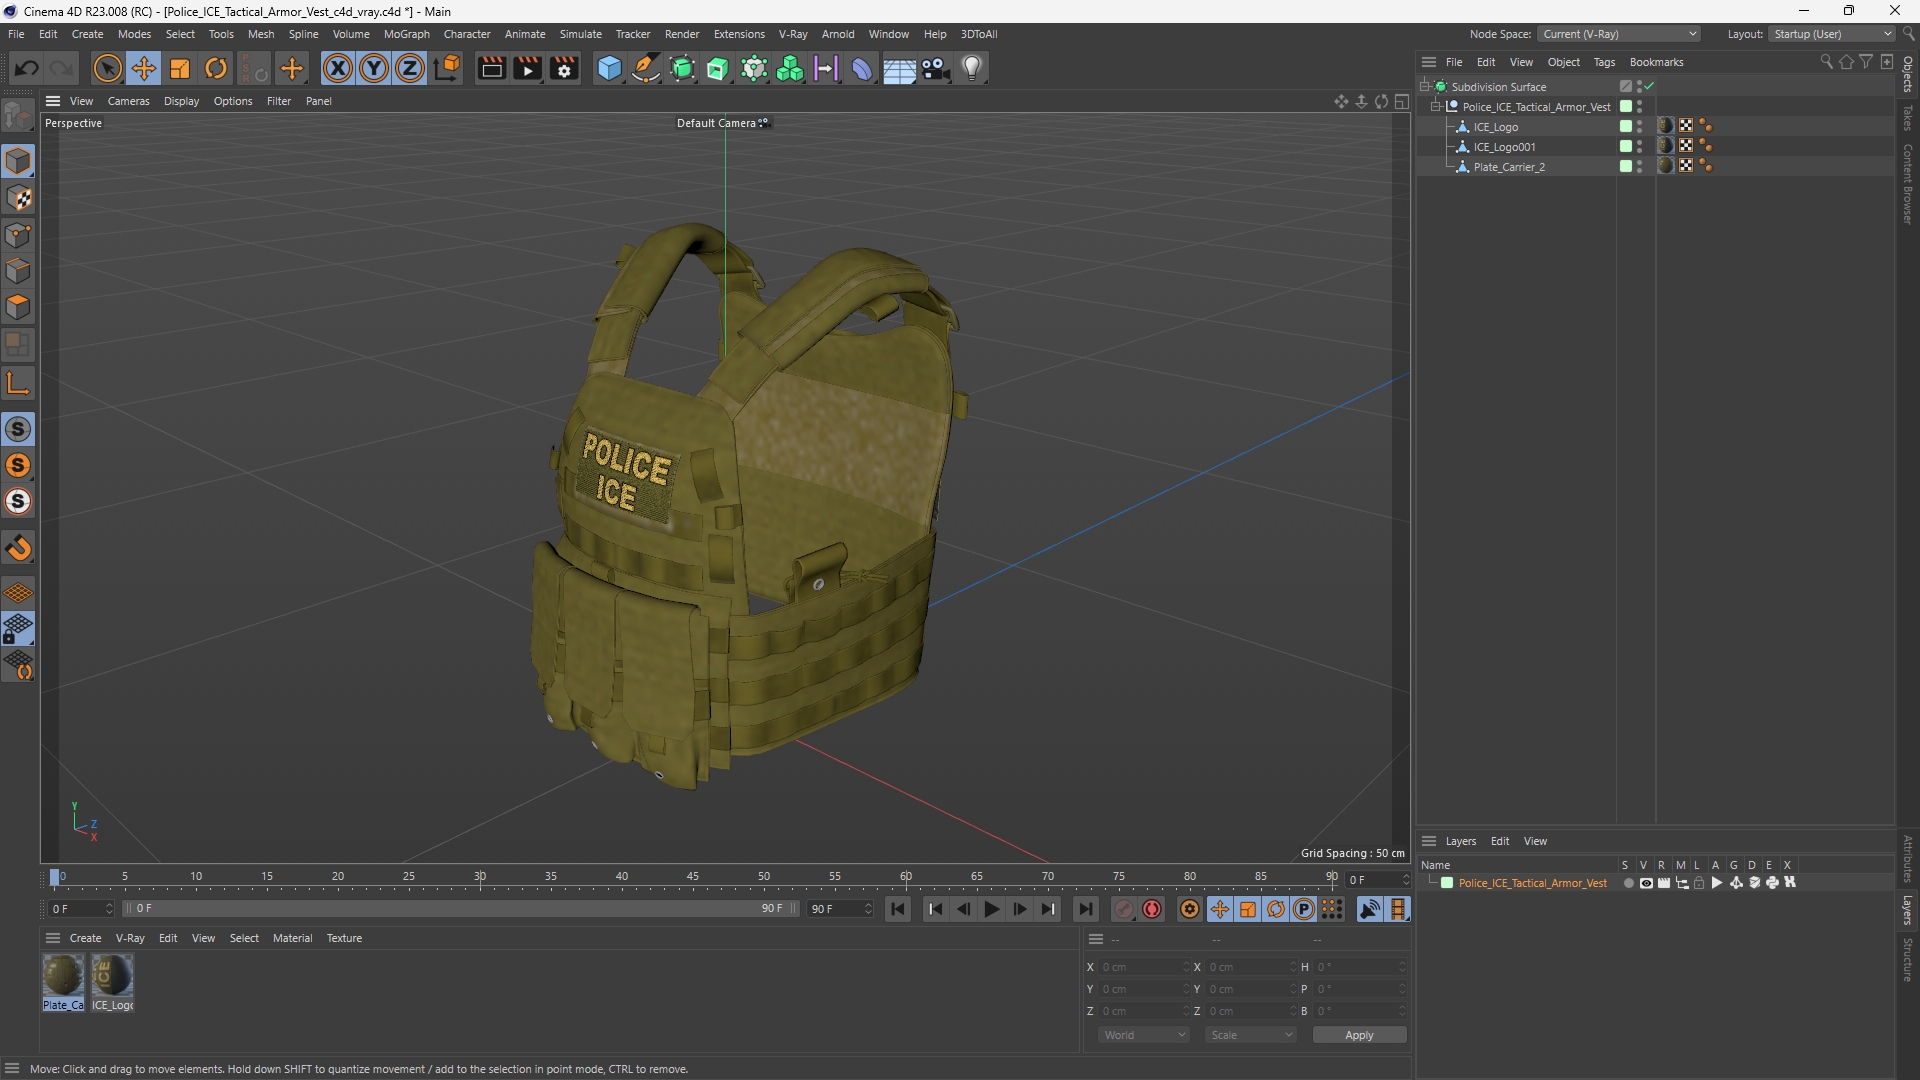Render the current view icon

(x=491, y=68)
